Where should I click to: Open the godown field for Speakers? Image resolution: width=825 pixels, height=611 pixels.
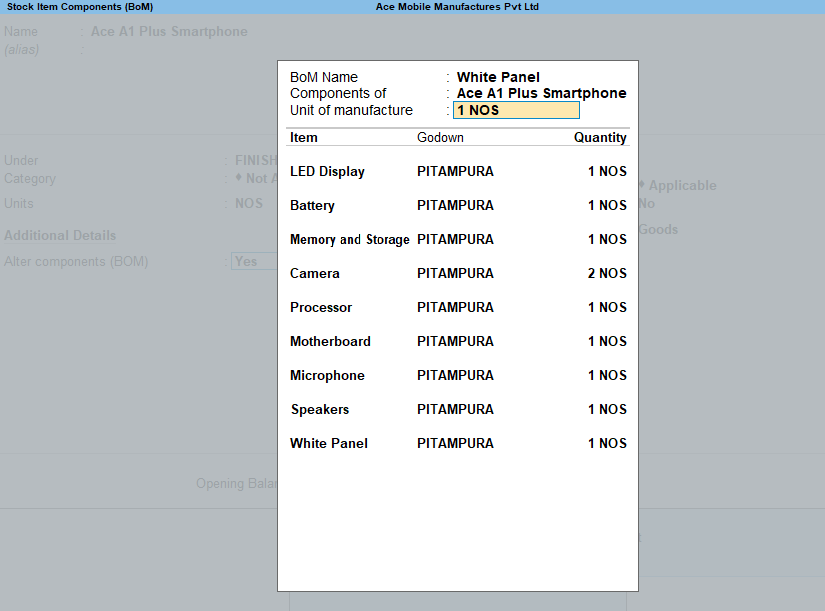[x=455, y=410]
